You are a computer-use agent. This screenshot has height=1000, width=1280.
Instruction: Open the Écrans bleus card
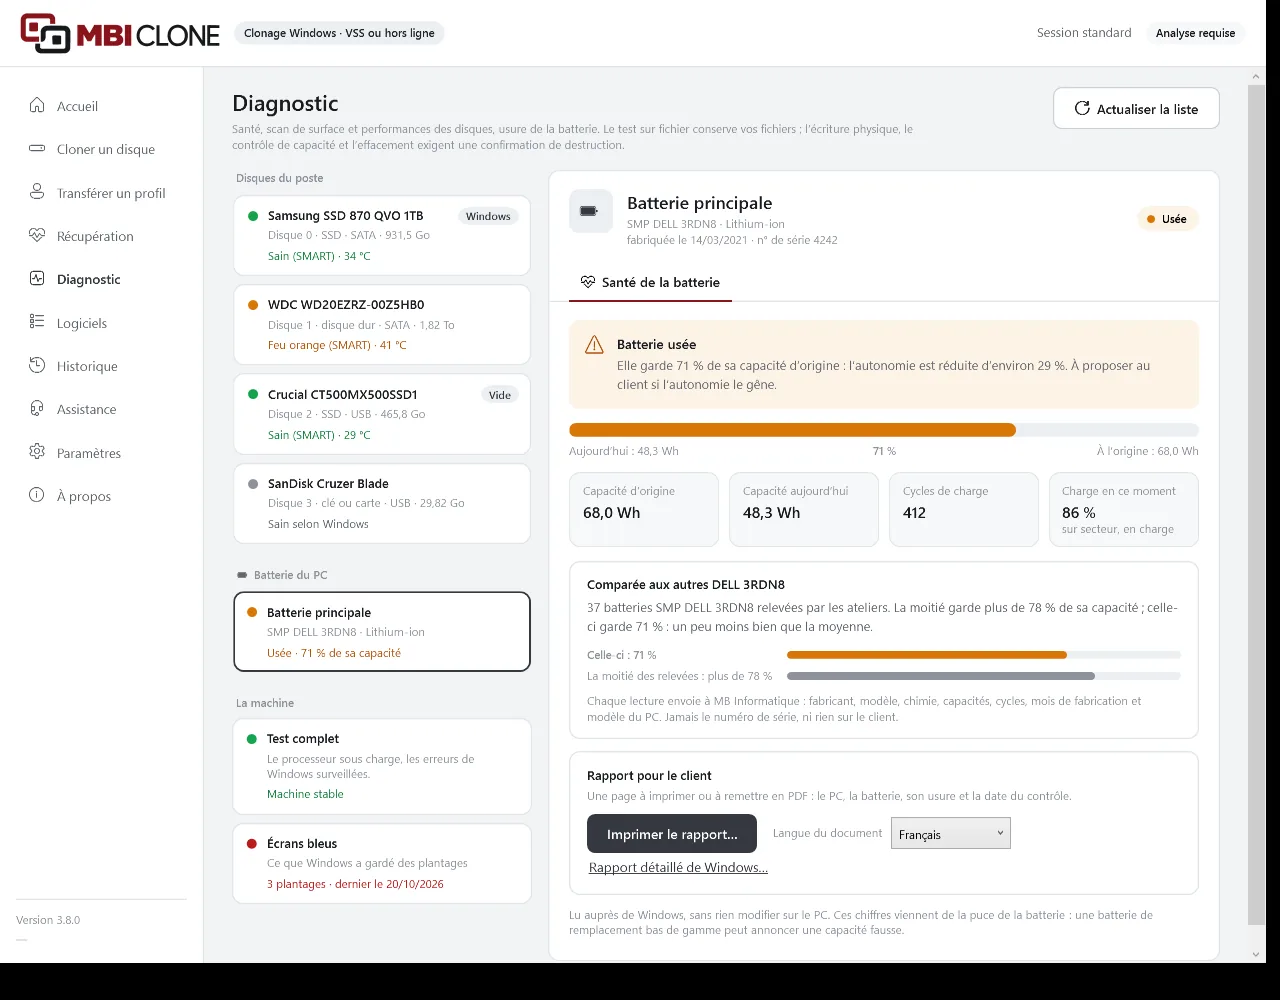[382, 863]
